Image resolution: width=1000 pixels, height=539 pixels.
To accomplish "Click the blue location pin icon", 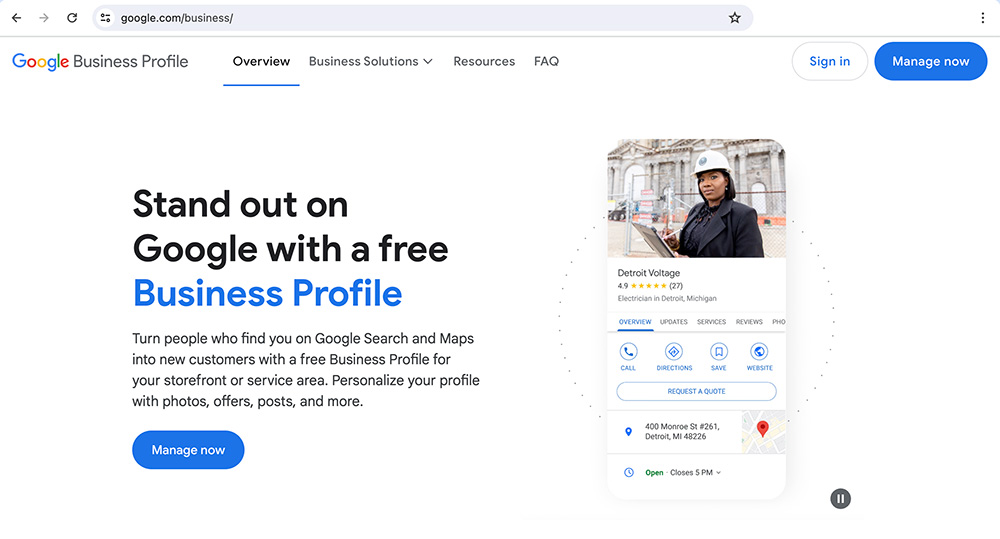I will coord(628,432).
